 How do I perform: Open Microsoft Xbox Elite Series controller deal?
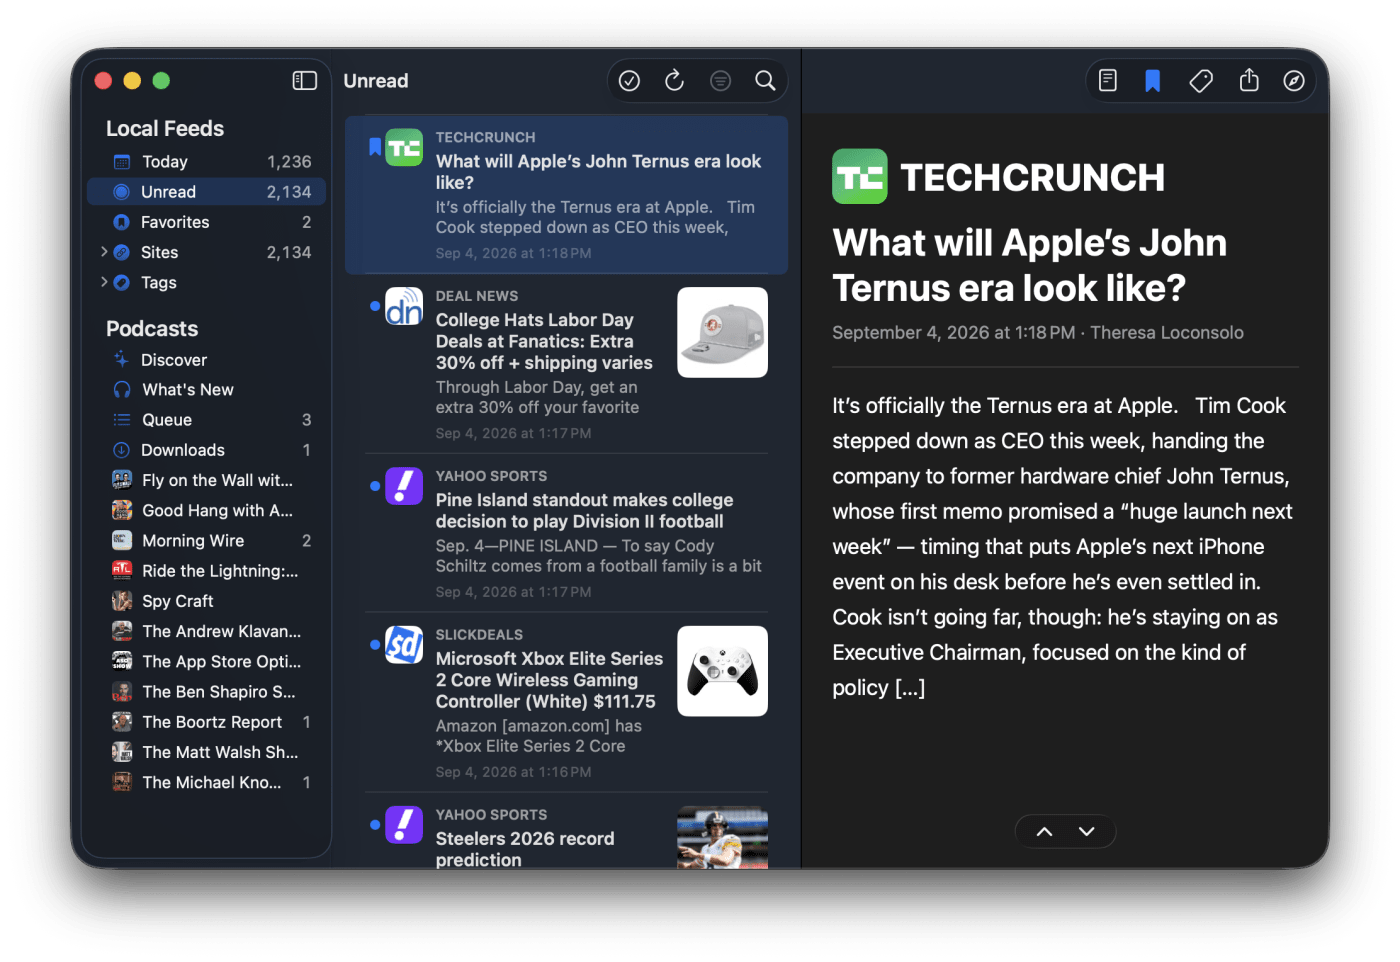coord(566,702)
